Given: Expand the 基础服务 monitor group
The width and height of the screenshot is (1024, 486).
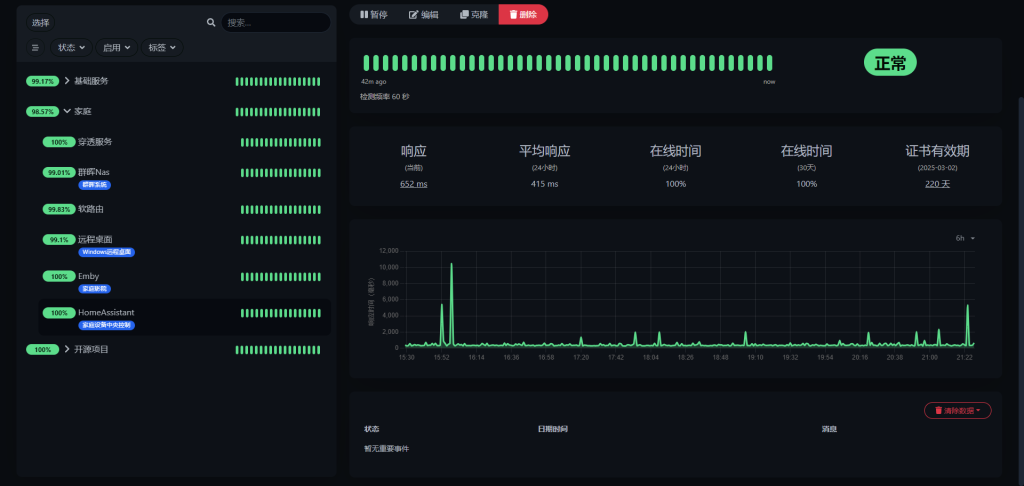Looking at the screenshot, I should point(67,81).
